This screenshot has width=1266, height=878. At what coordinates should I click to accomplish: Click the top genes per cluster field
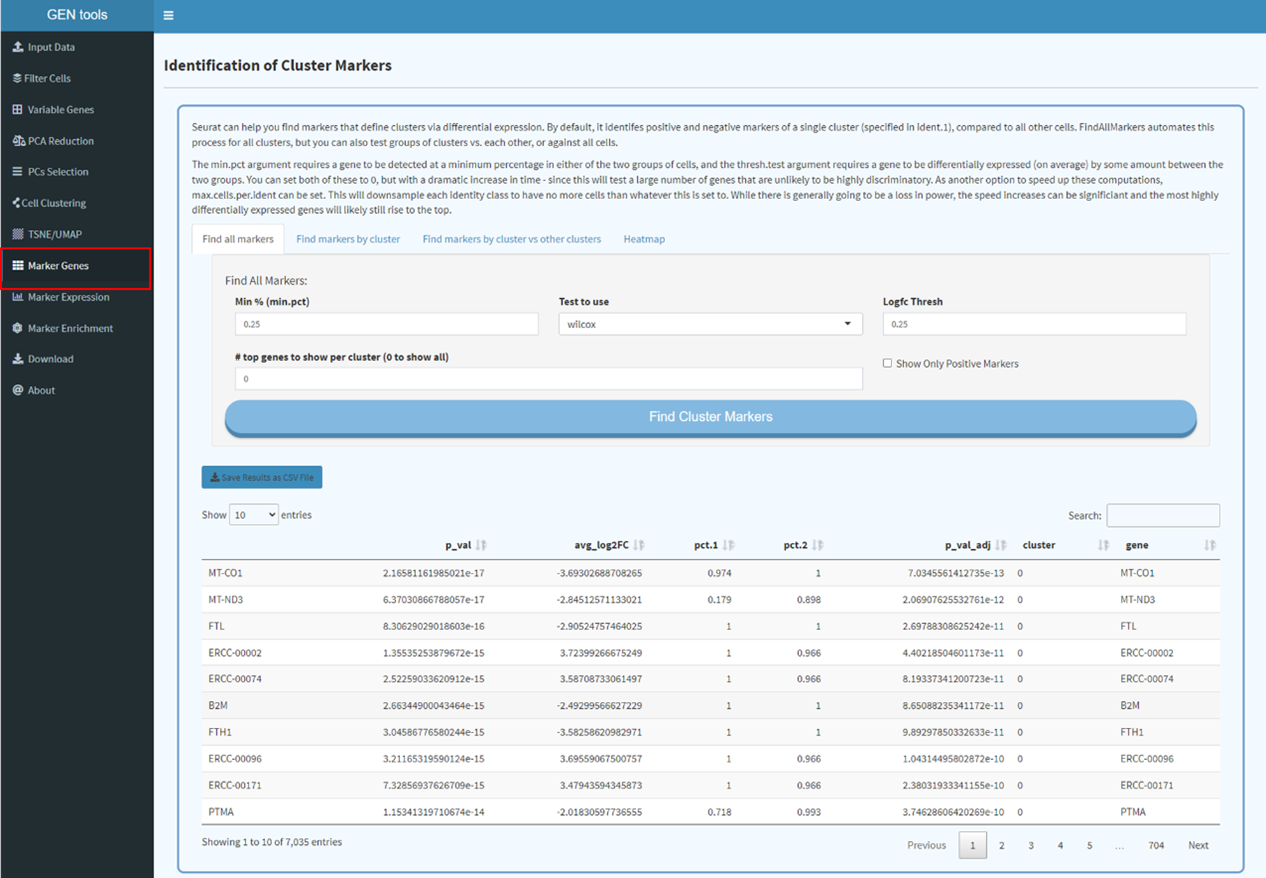548,379
